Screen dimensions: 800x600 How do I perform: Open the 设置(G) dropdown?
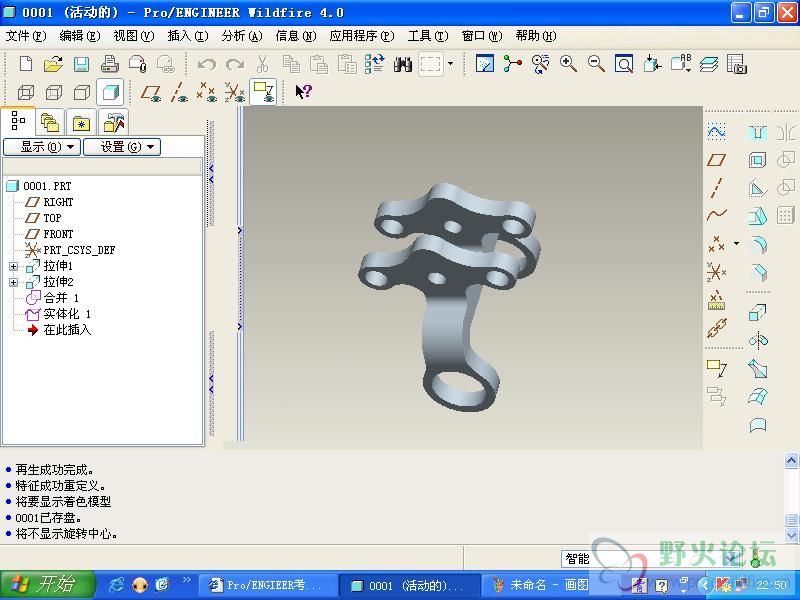[122, 147]
